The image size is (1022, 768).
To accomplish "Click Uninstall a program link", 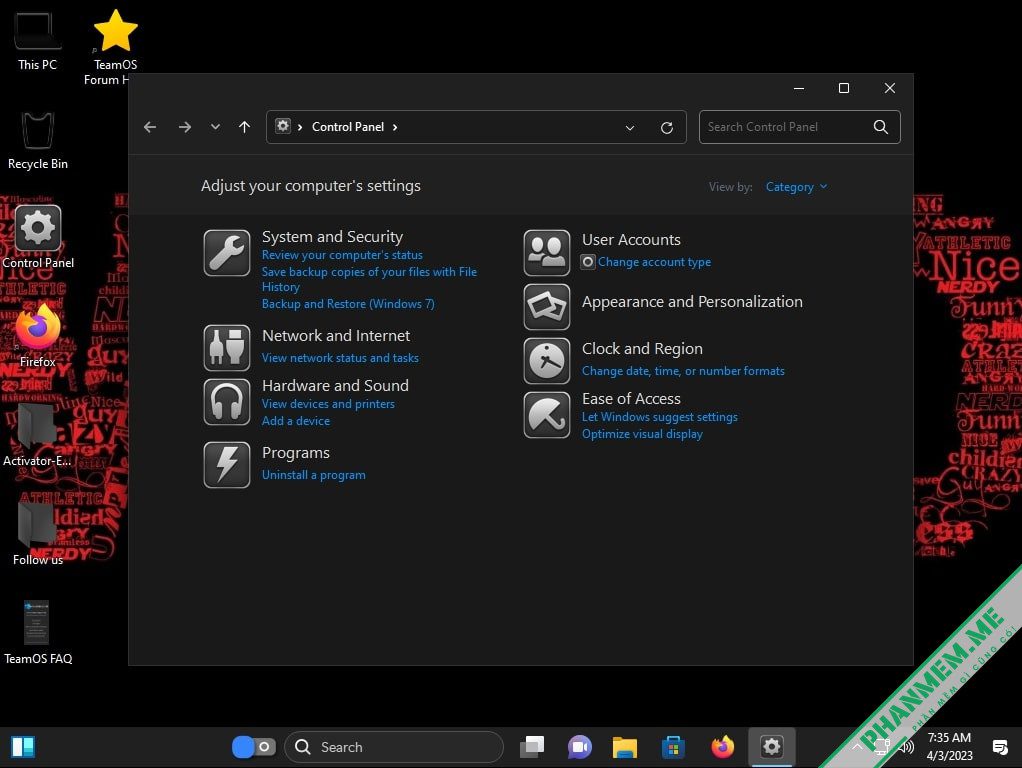I will [x=314, y=475].
